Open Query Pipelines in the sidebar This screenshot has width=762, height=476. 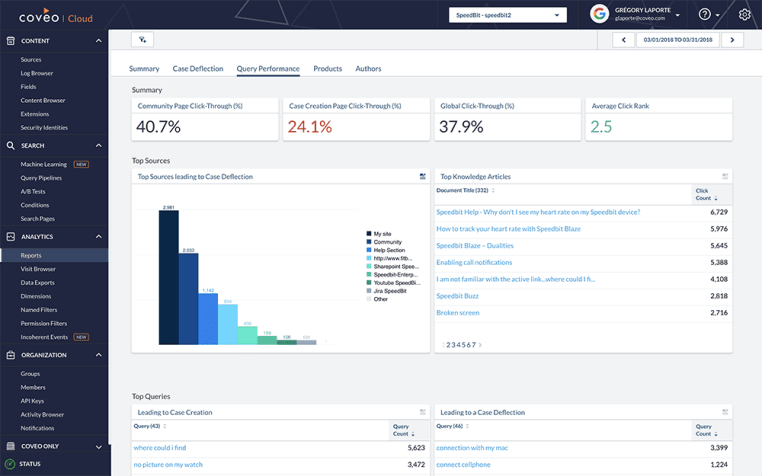point(41,178)
